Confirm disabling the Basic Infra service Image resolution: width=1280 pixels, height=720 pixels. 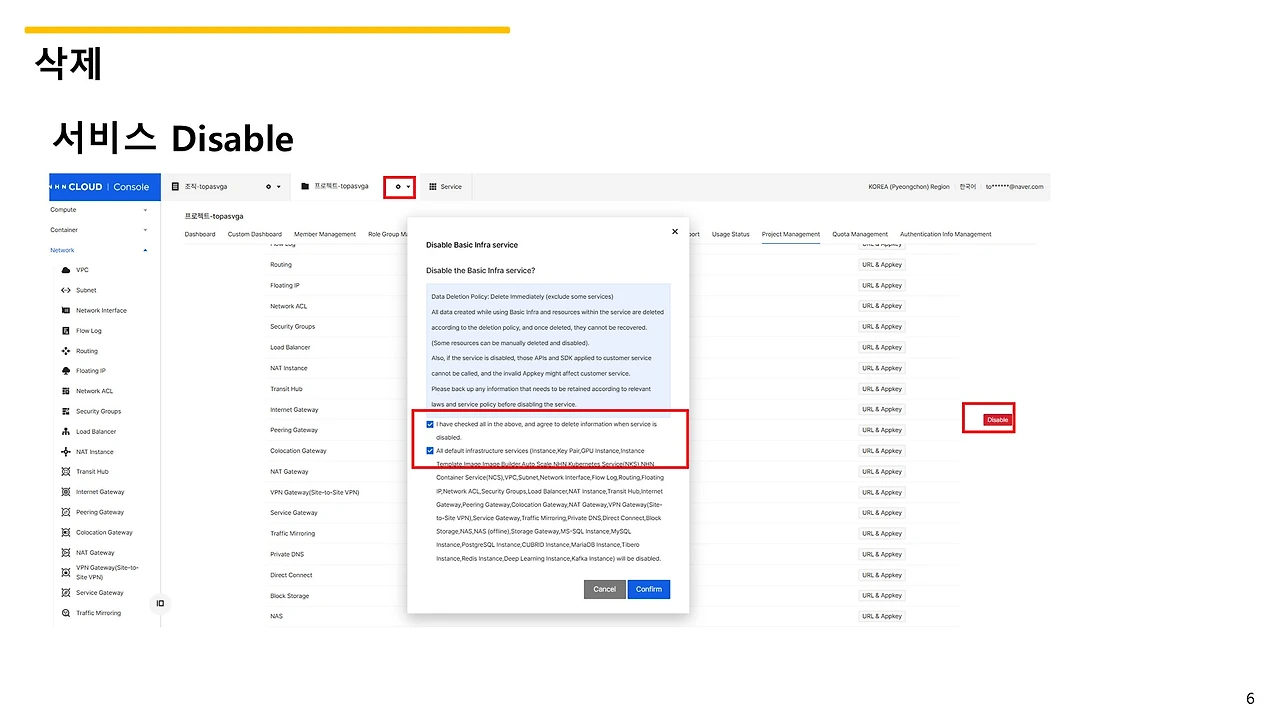point(649,590)
